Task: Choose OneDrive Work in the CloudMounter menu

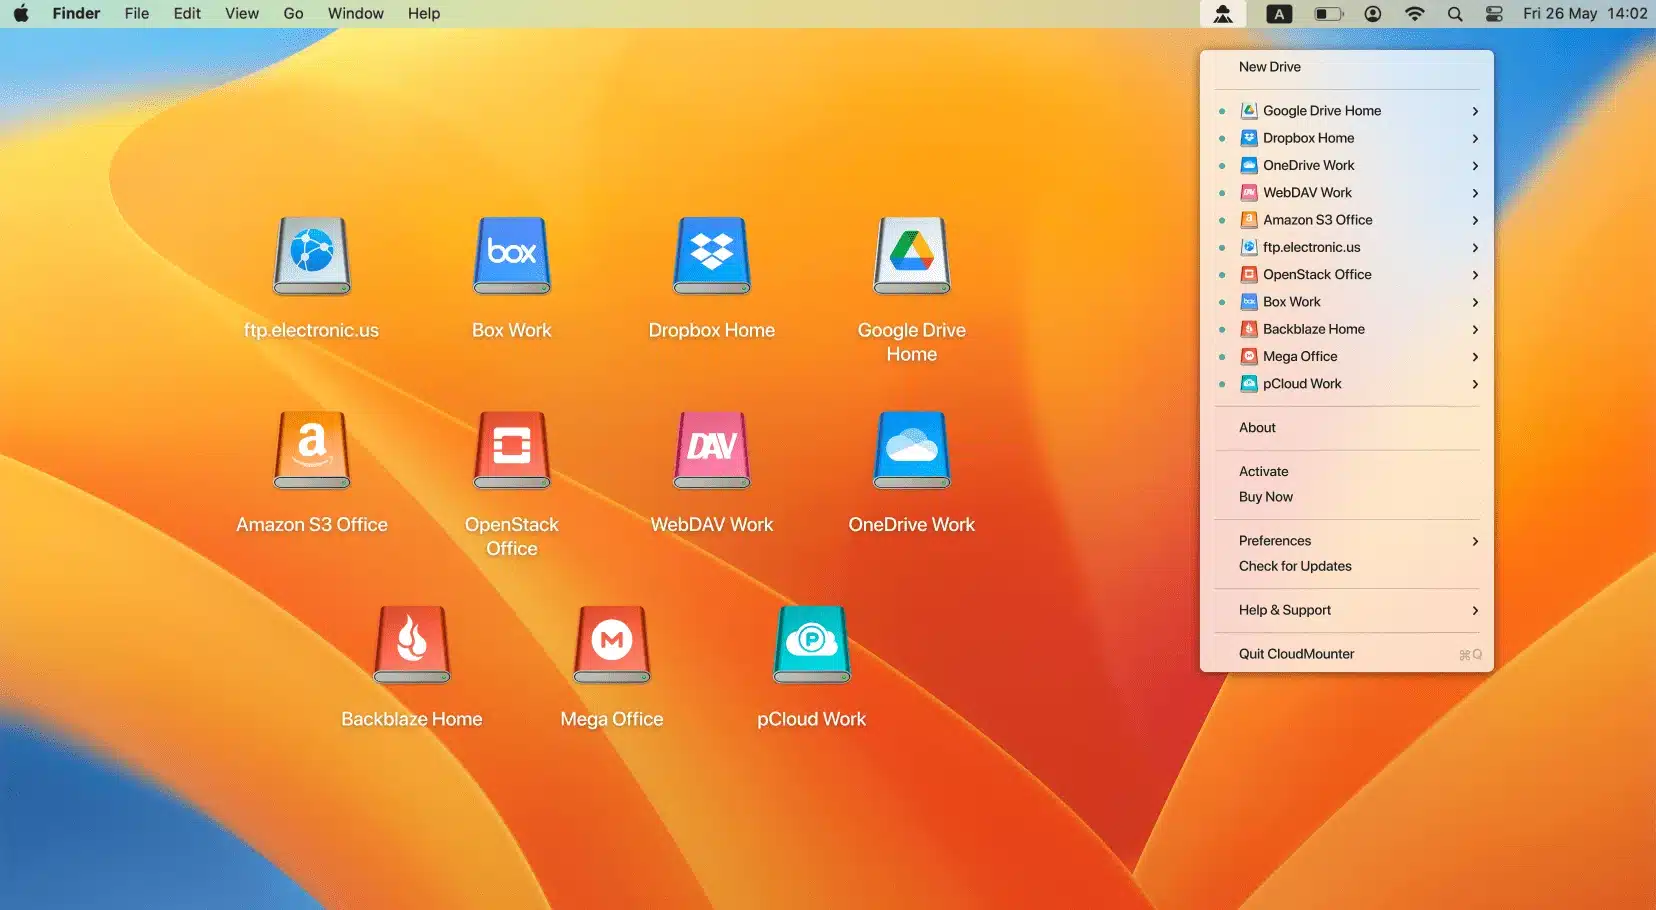Action: 1347,165
